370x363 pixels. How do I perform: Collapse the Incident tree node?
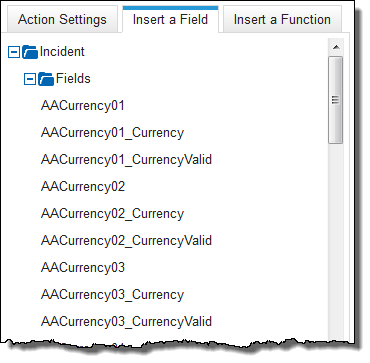(14, 52)
